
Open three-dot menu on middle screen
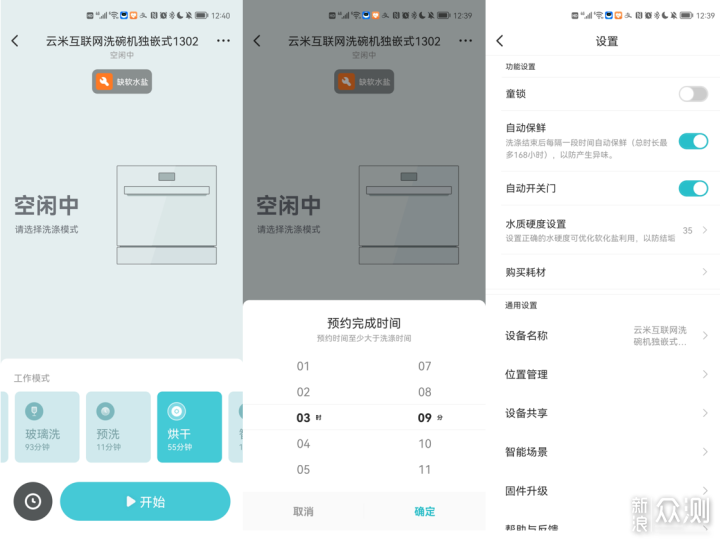(465, 41)
